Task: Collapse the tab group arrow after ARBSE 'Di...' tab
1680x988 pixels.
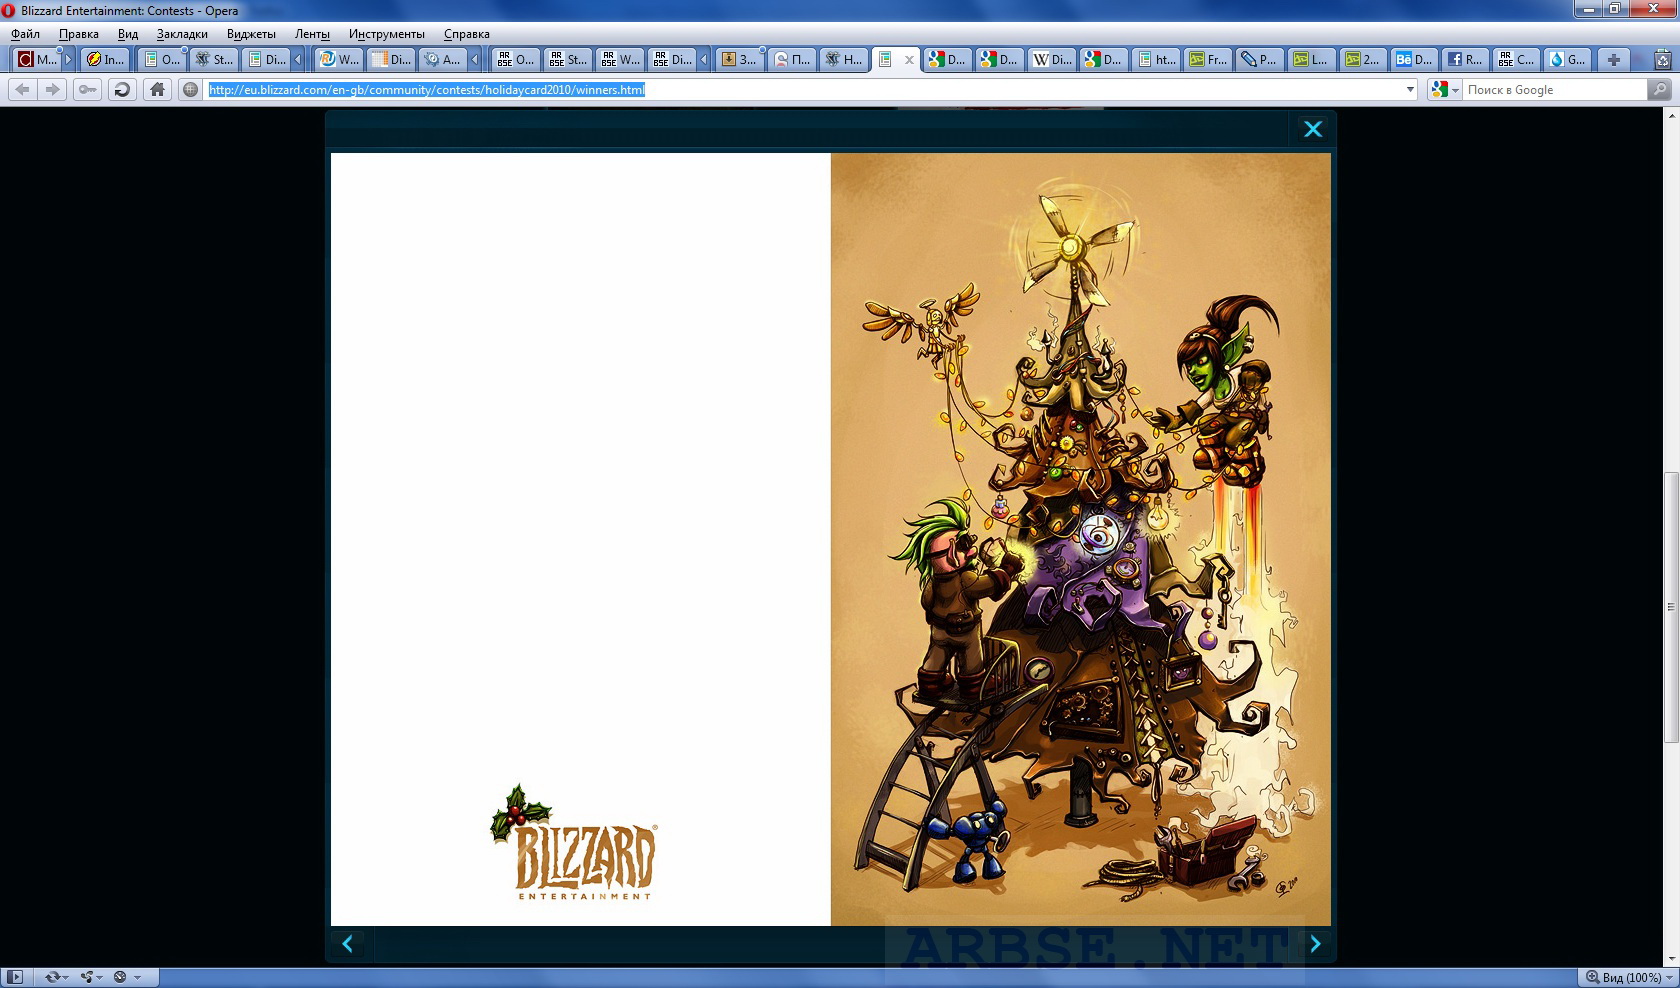Action: point(704,60)
